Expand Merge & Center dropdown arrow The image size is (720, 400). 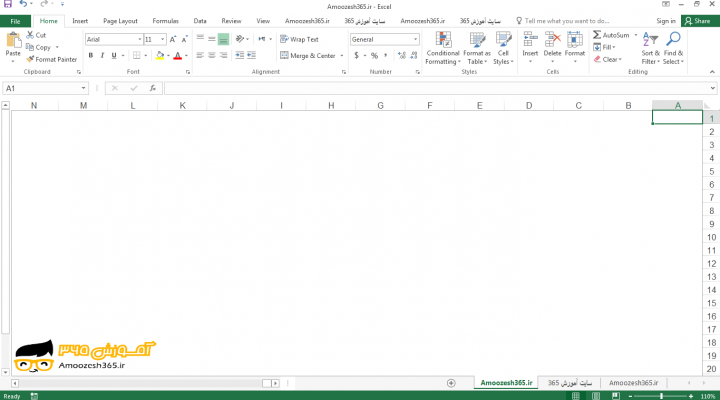(342, 56)
